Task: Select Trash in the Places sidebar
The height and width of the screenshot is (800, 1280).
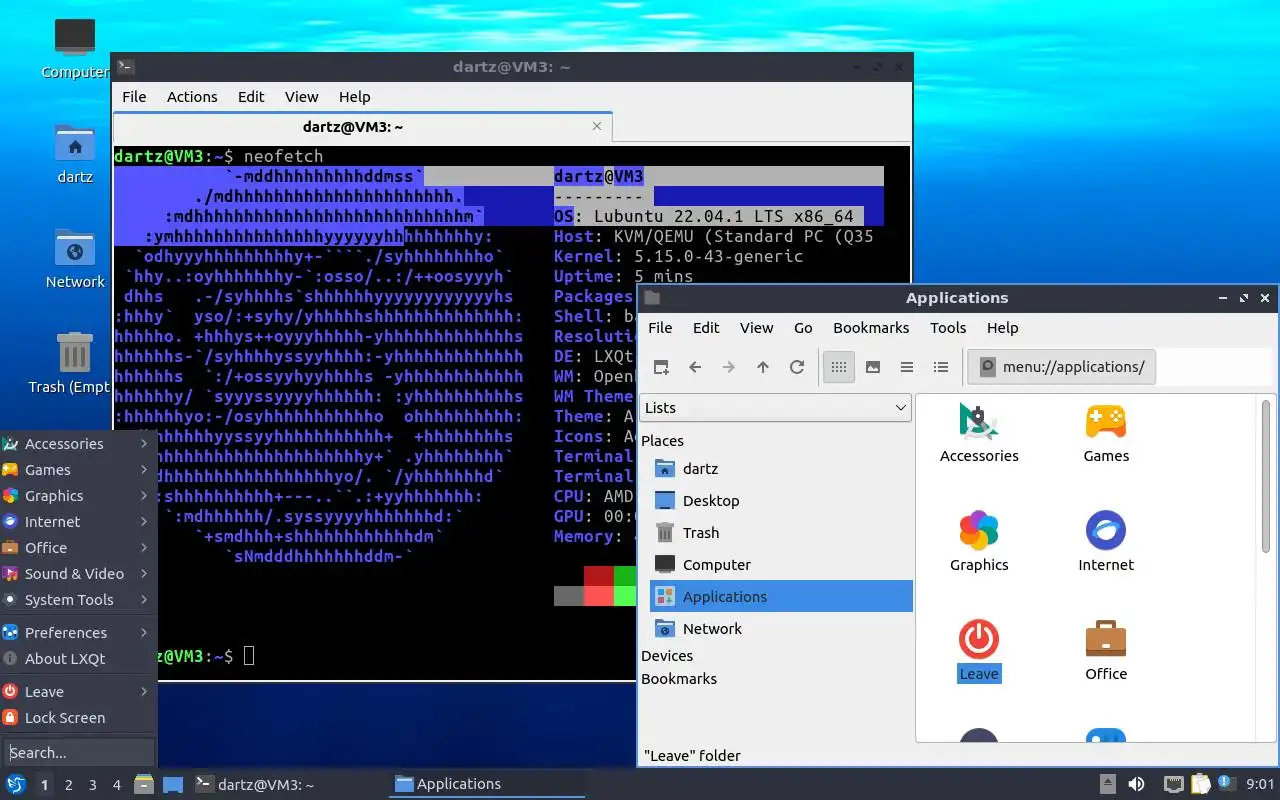Action: pyautogui.click(x=781, y=533)
